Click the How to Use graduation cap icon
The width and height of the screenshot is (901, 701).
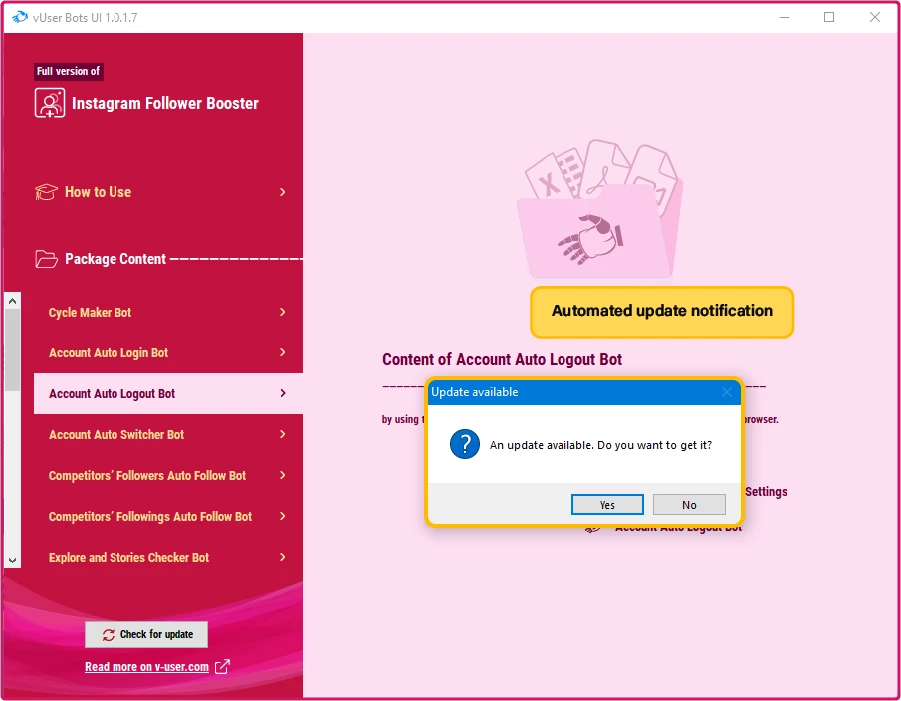coord(47,192)
